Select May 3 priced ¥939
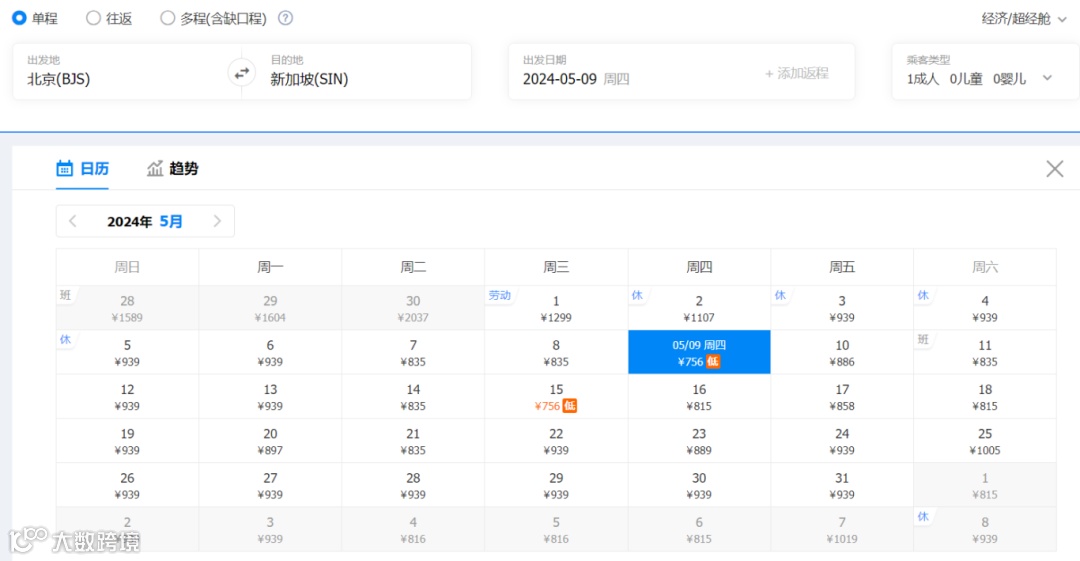The height and width of the screenshot is (561, 1080). (842, 308)
